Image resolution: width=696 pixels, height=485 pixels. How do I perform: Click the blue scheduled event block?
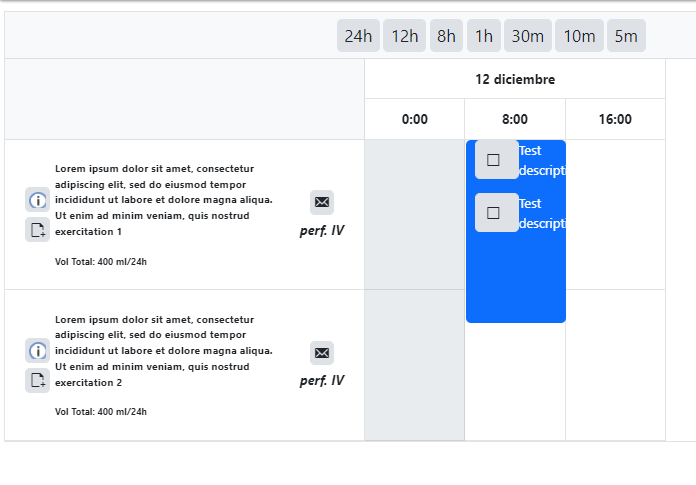point(516,280)
